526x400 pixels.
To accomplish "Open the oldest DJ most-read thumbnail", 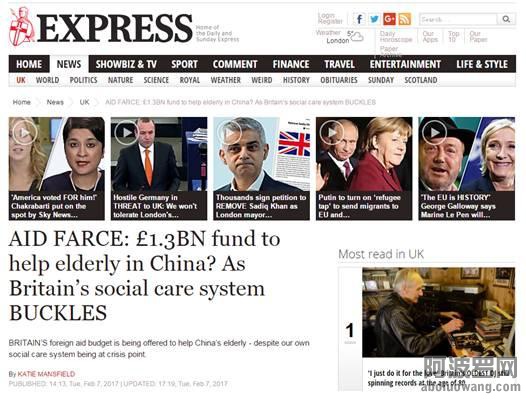I will pyautogui.click(x=438, y=312).
